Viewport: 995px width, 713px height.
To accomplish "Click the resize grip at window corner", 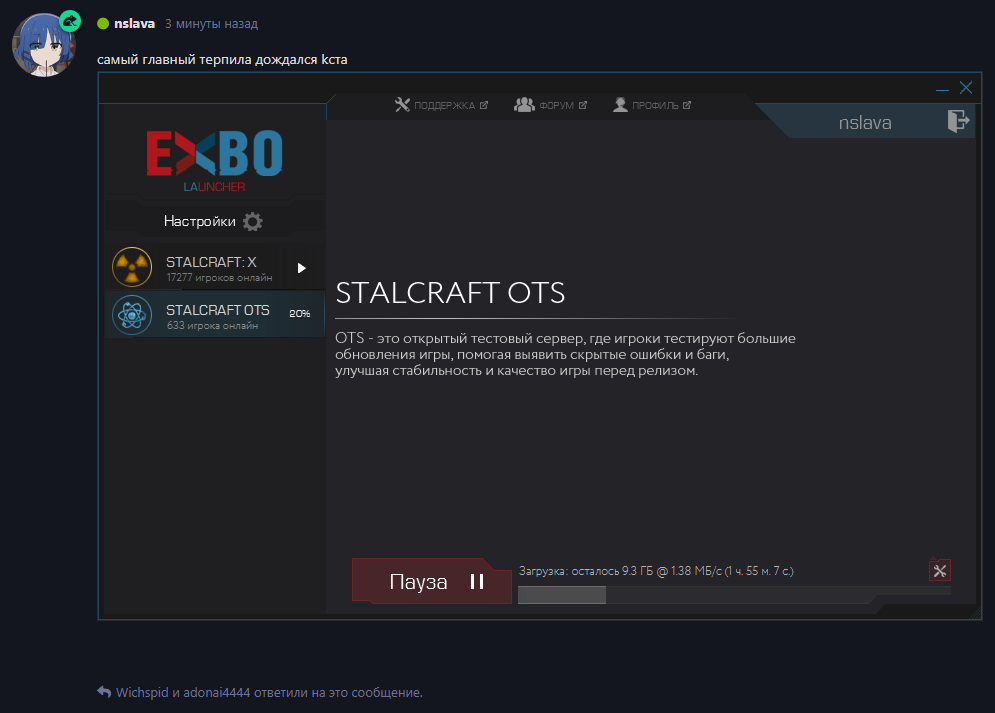I will point(976,613).
